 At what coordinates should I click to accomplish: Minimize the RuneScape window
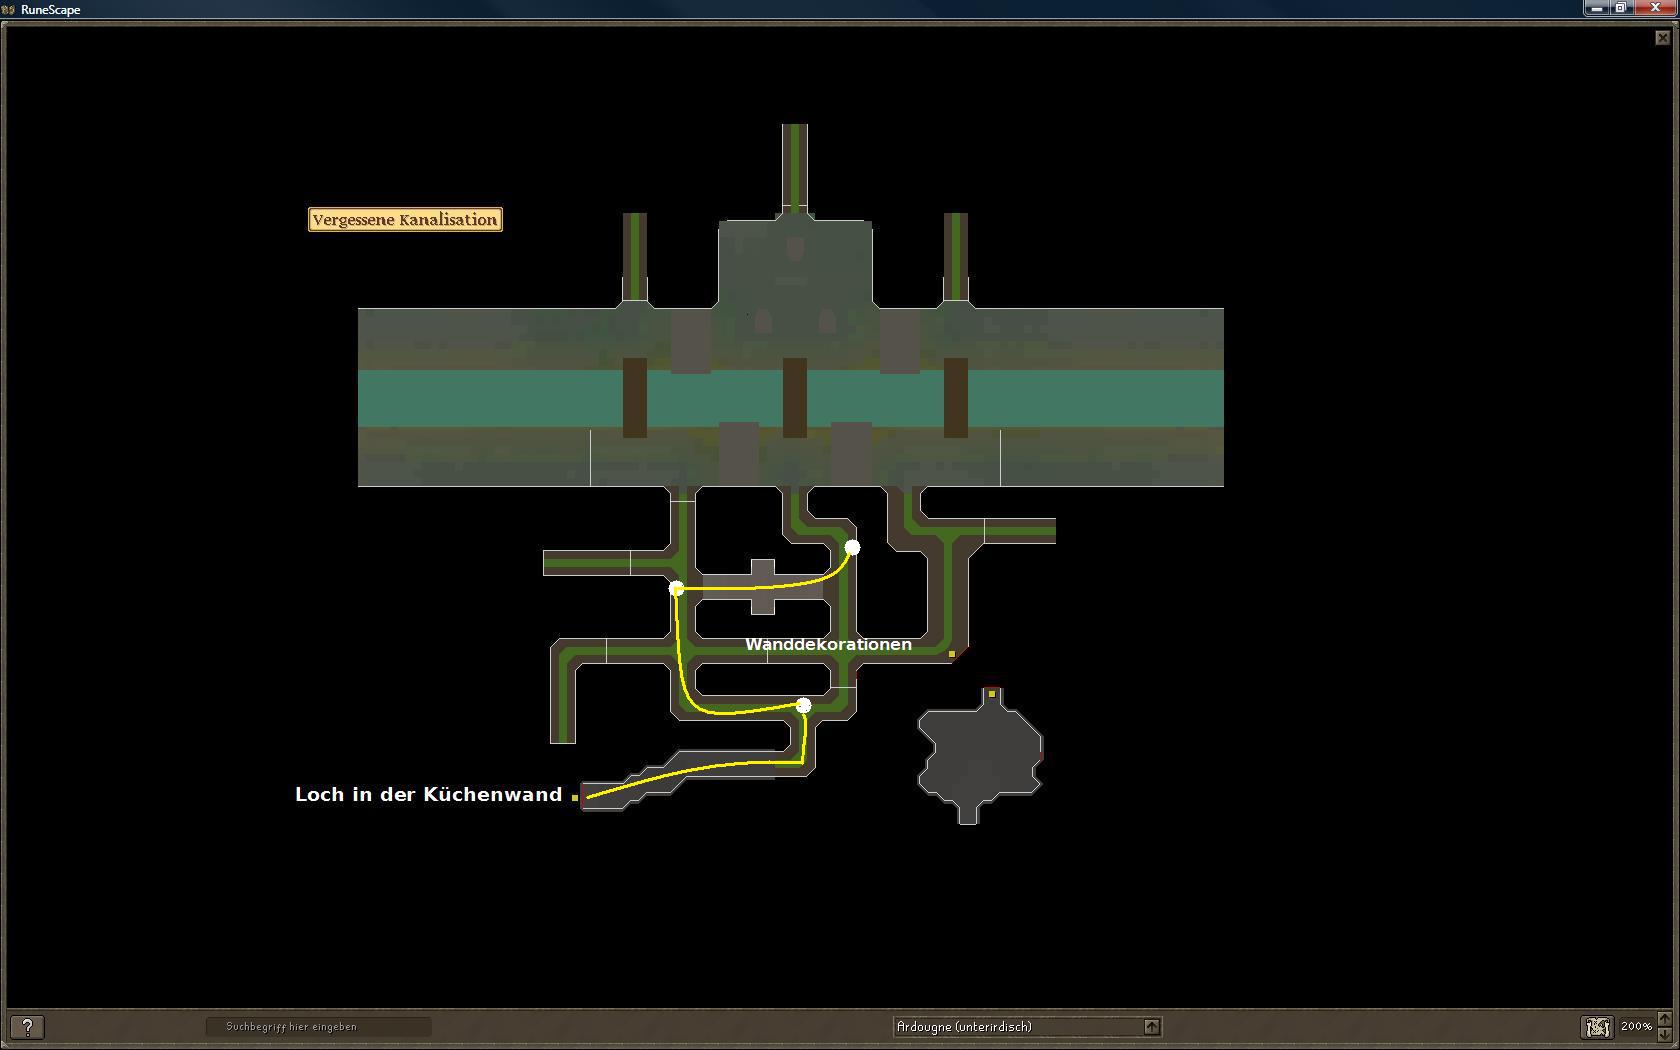[x=1596, y=8]
